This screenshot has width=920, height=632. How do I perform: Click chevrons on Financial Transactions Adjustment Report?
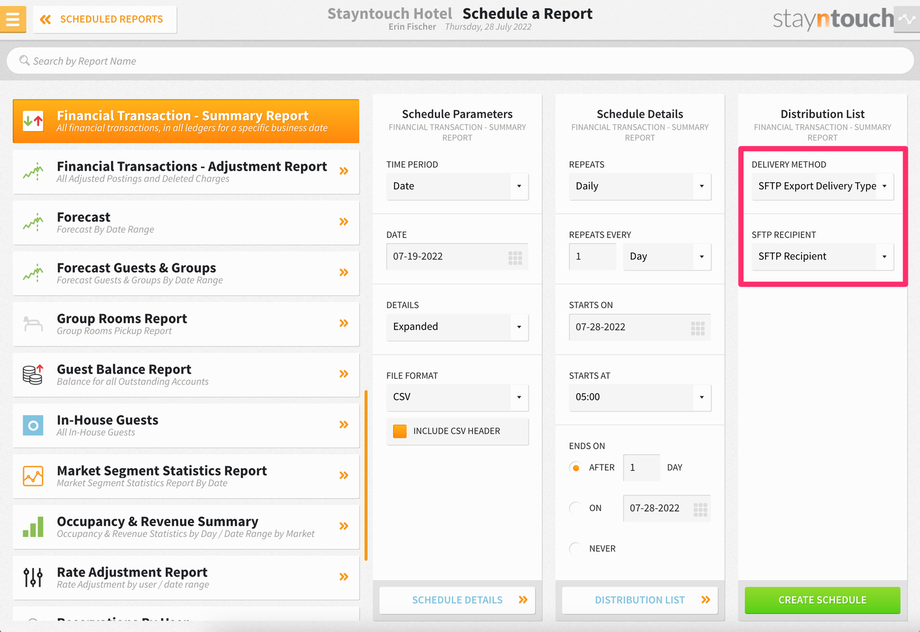pos(344,171)
